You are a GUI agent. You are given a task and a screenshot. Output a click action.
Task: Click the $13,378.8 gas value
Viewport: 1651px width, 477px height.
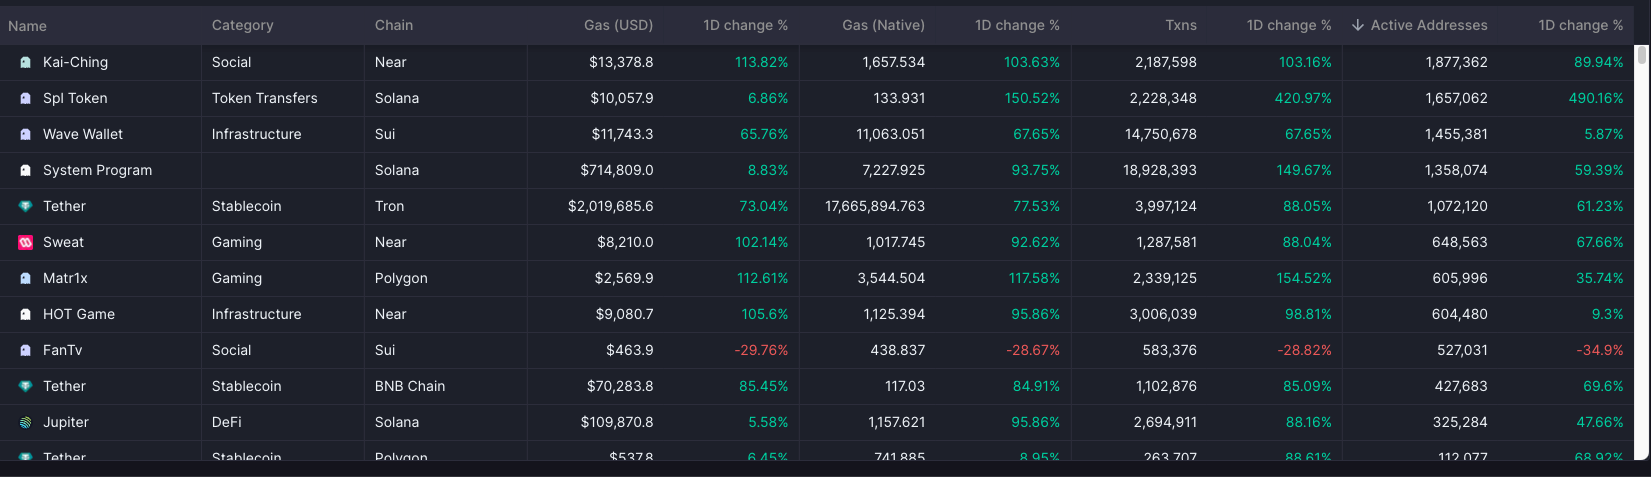pyautogui.click(x=621, y=62)
